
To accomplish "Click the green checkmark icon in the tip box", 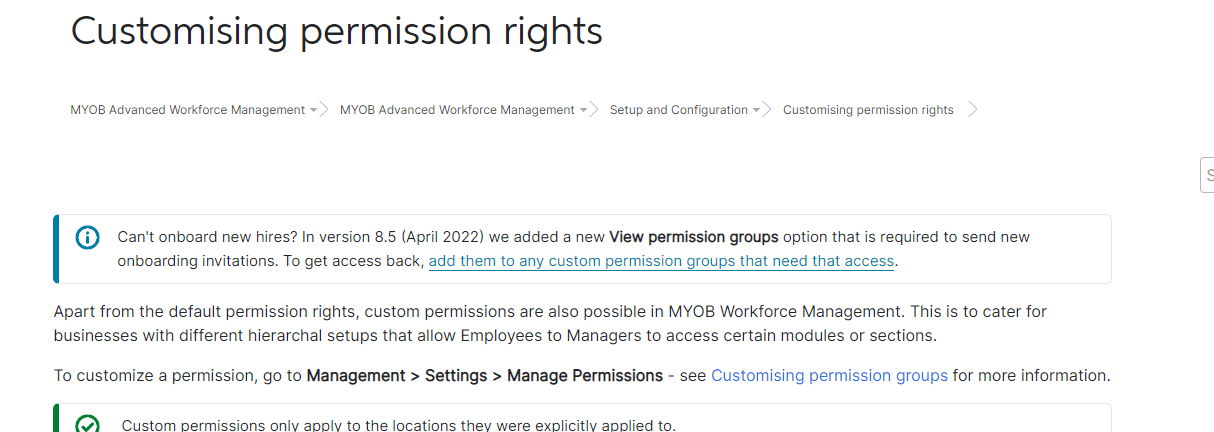I will pos(88,425).
